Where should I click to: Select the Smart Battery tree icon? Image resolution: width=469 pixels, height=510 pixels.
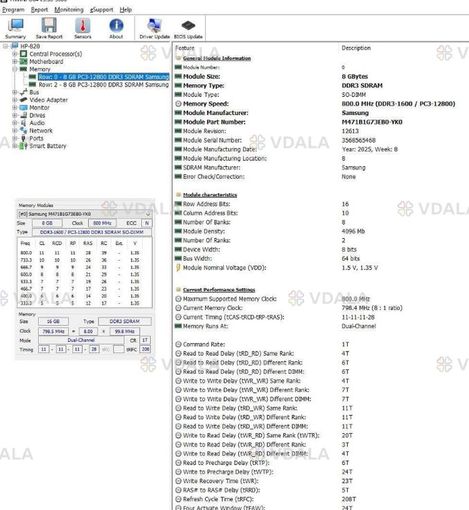(x=23, y=146)
